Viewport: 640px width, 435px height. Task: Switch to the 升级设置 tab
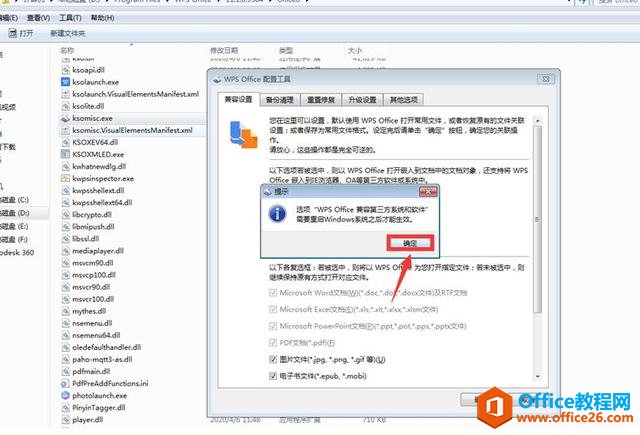click(x=362, y=100)
